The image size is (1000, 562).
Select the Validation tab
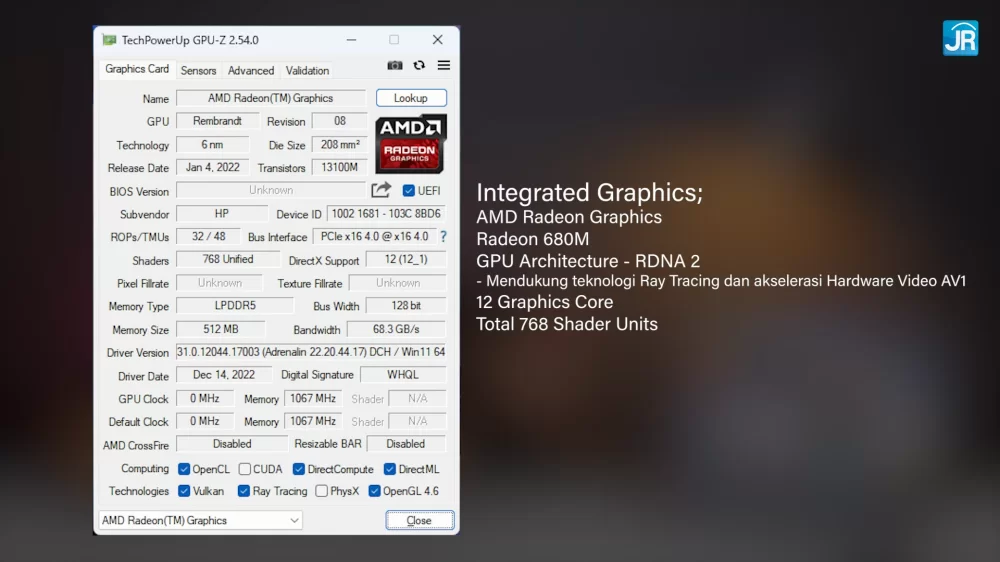click(307, 71)
